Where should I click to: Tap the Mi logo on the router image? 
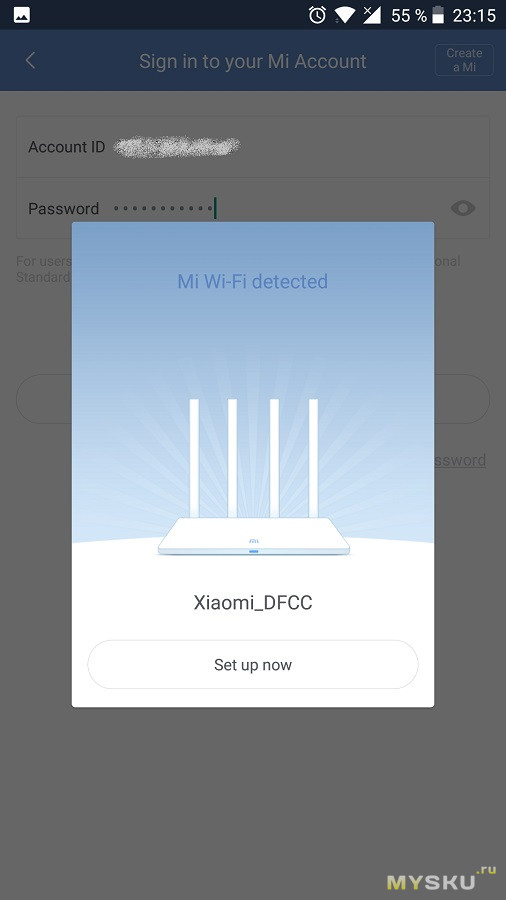click(254, 541)
